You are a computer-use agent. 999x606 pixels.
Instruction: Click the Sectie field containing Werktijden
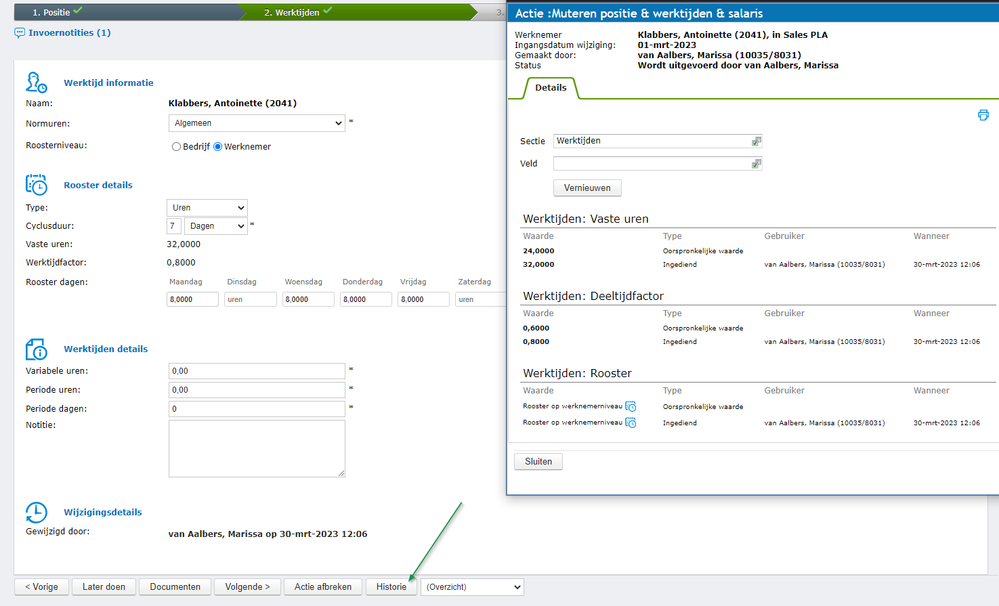(658, 141)
